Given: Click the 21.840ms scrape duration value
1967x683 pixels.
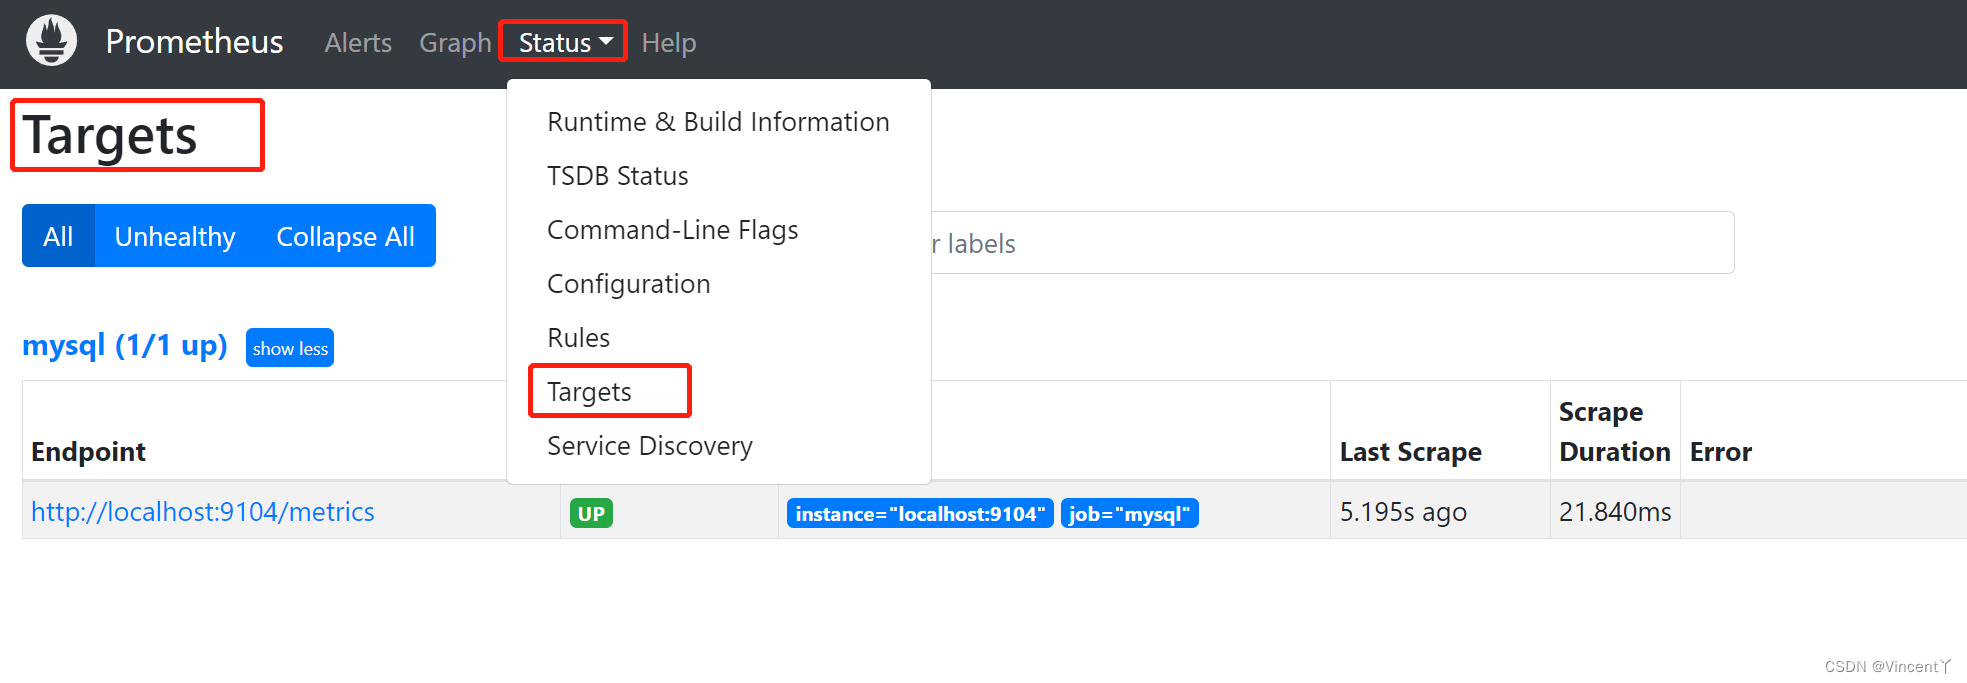Looking at the screenshot, I should click(1615, 512).
